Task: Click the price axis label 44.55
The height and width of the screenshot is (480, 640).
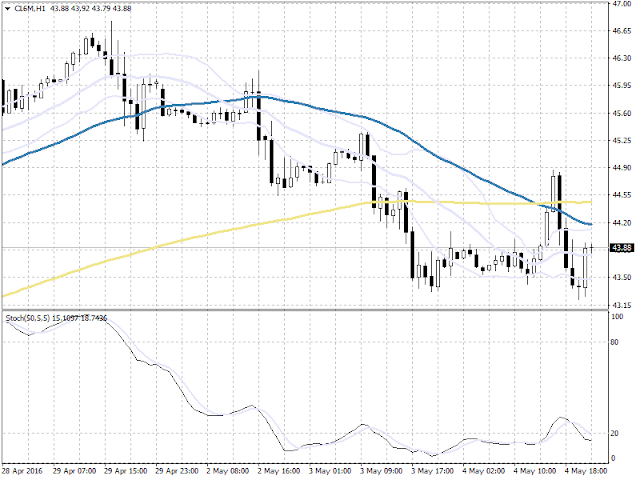Action: pyautogui.click(x=621, y=195)
